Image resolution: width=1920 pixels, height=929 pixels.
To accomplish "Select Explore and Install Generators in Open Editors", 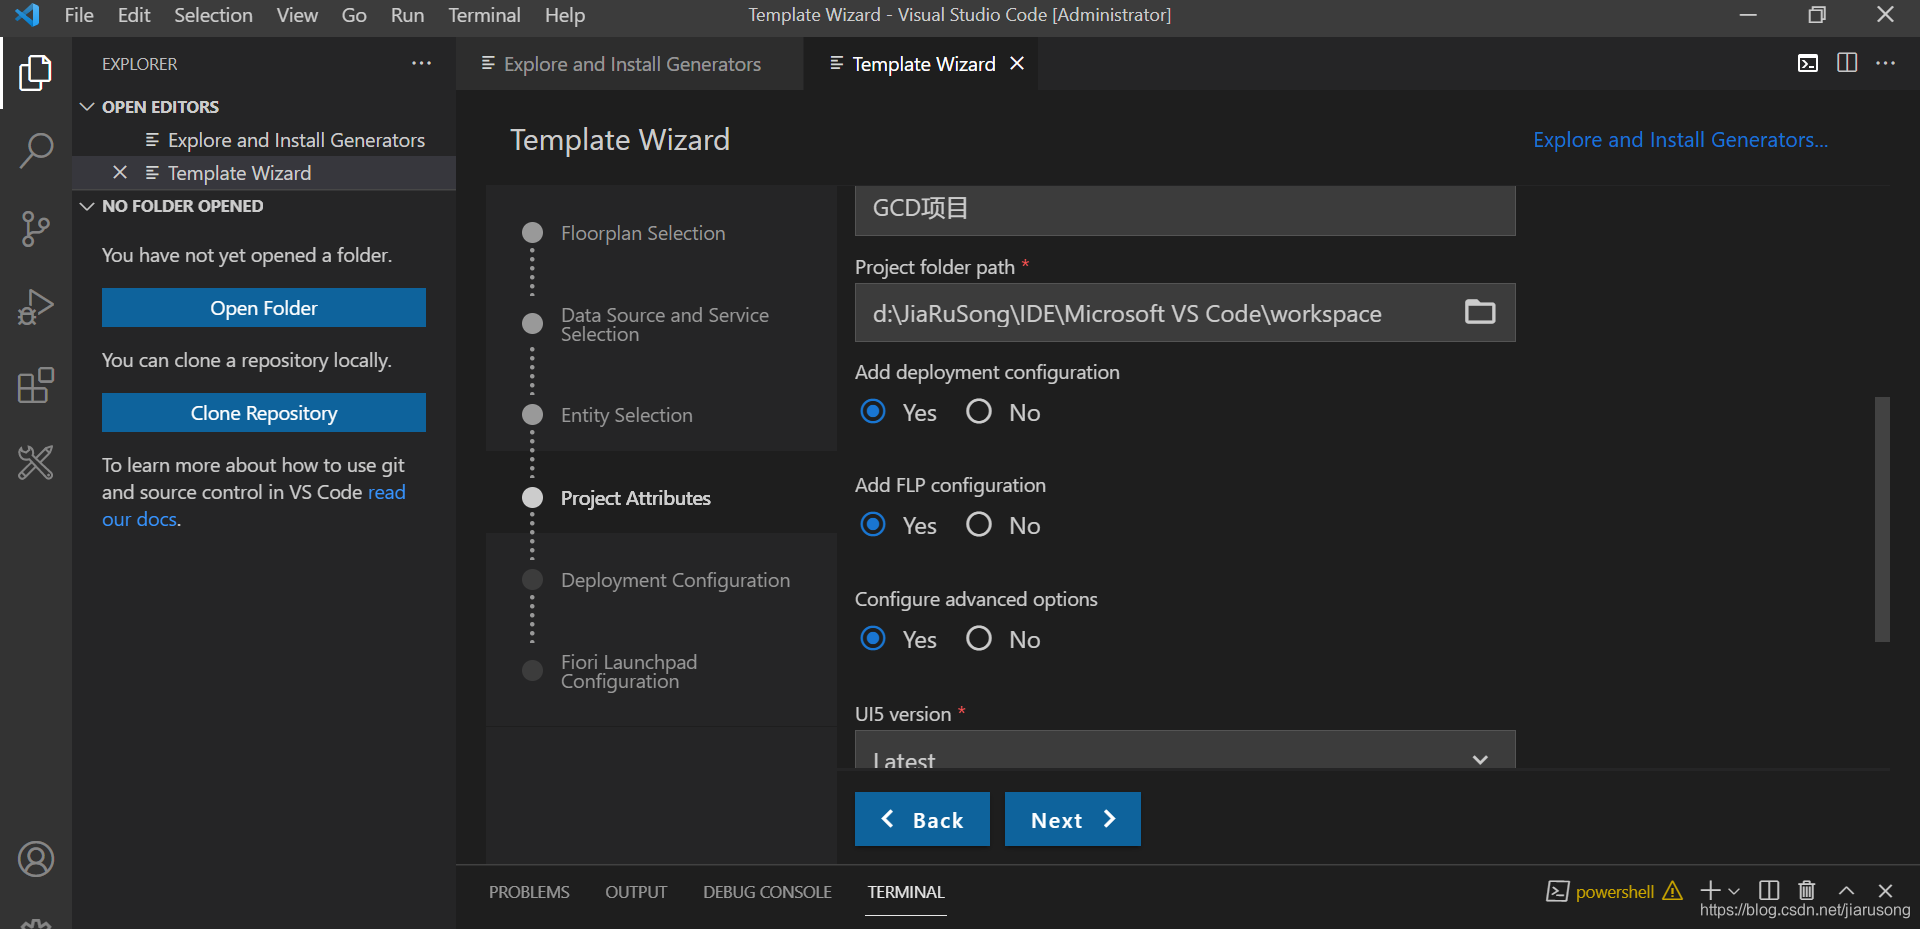I will 264,140.
